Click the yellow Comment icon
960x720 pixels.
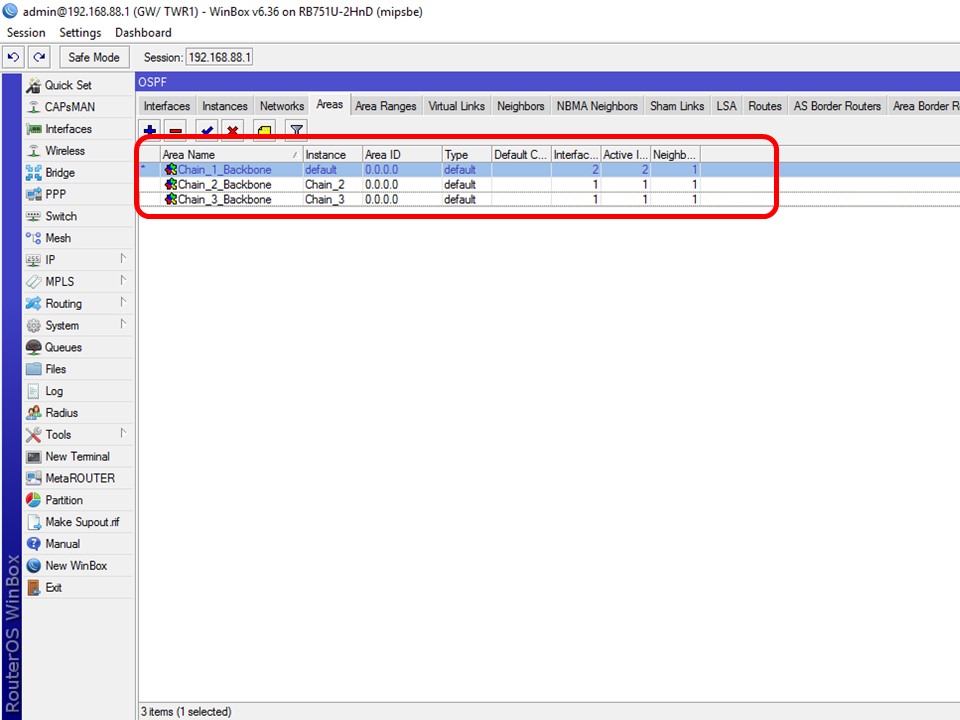coord(264,130)
